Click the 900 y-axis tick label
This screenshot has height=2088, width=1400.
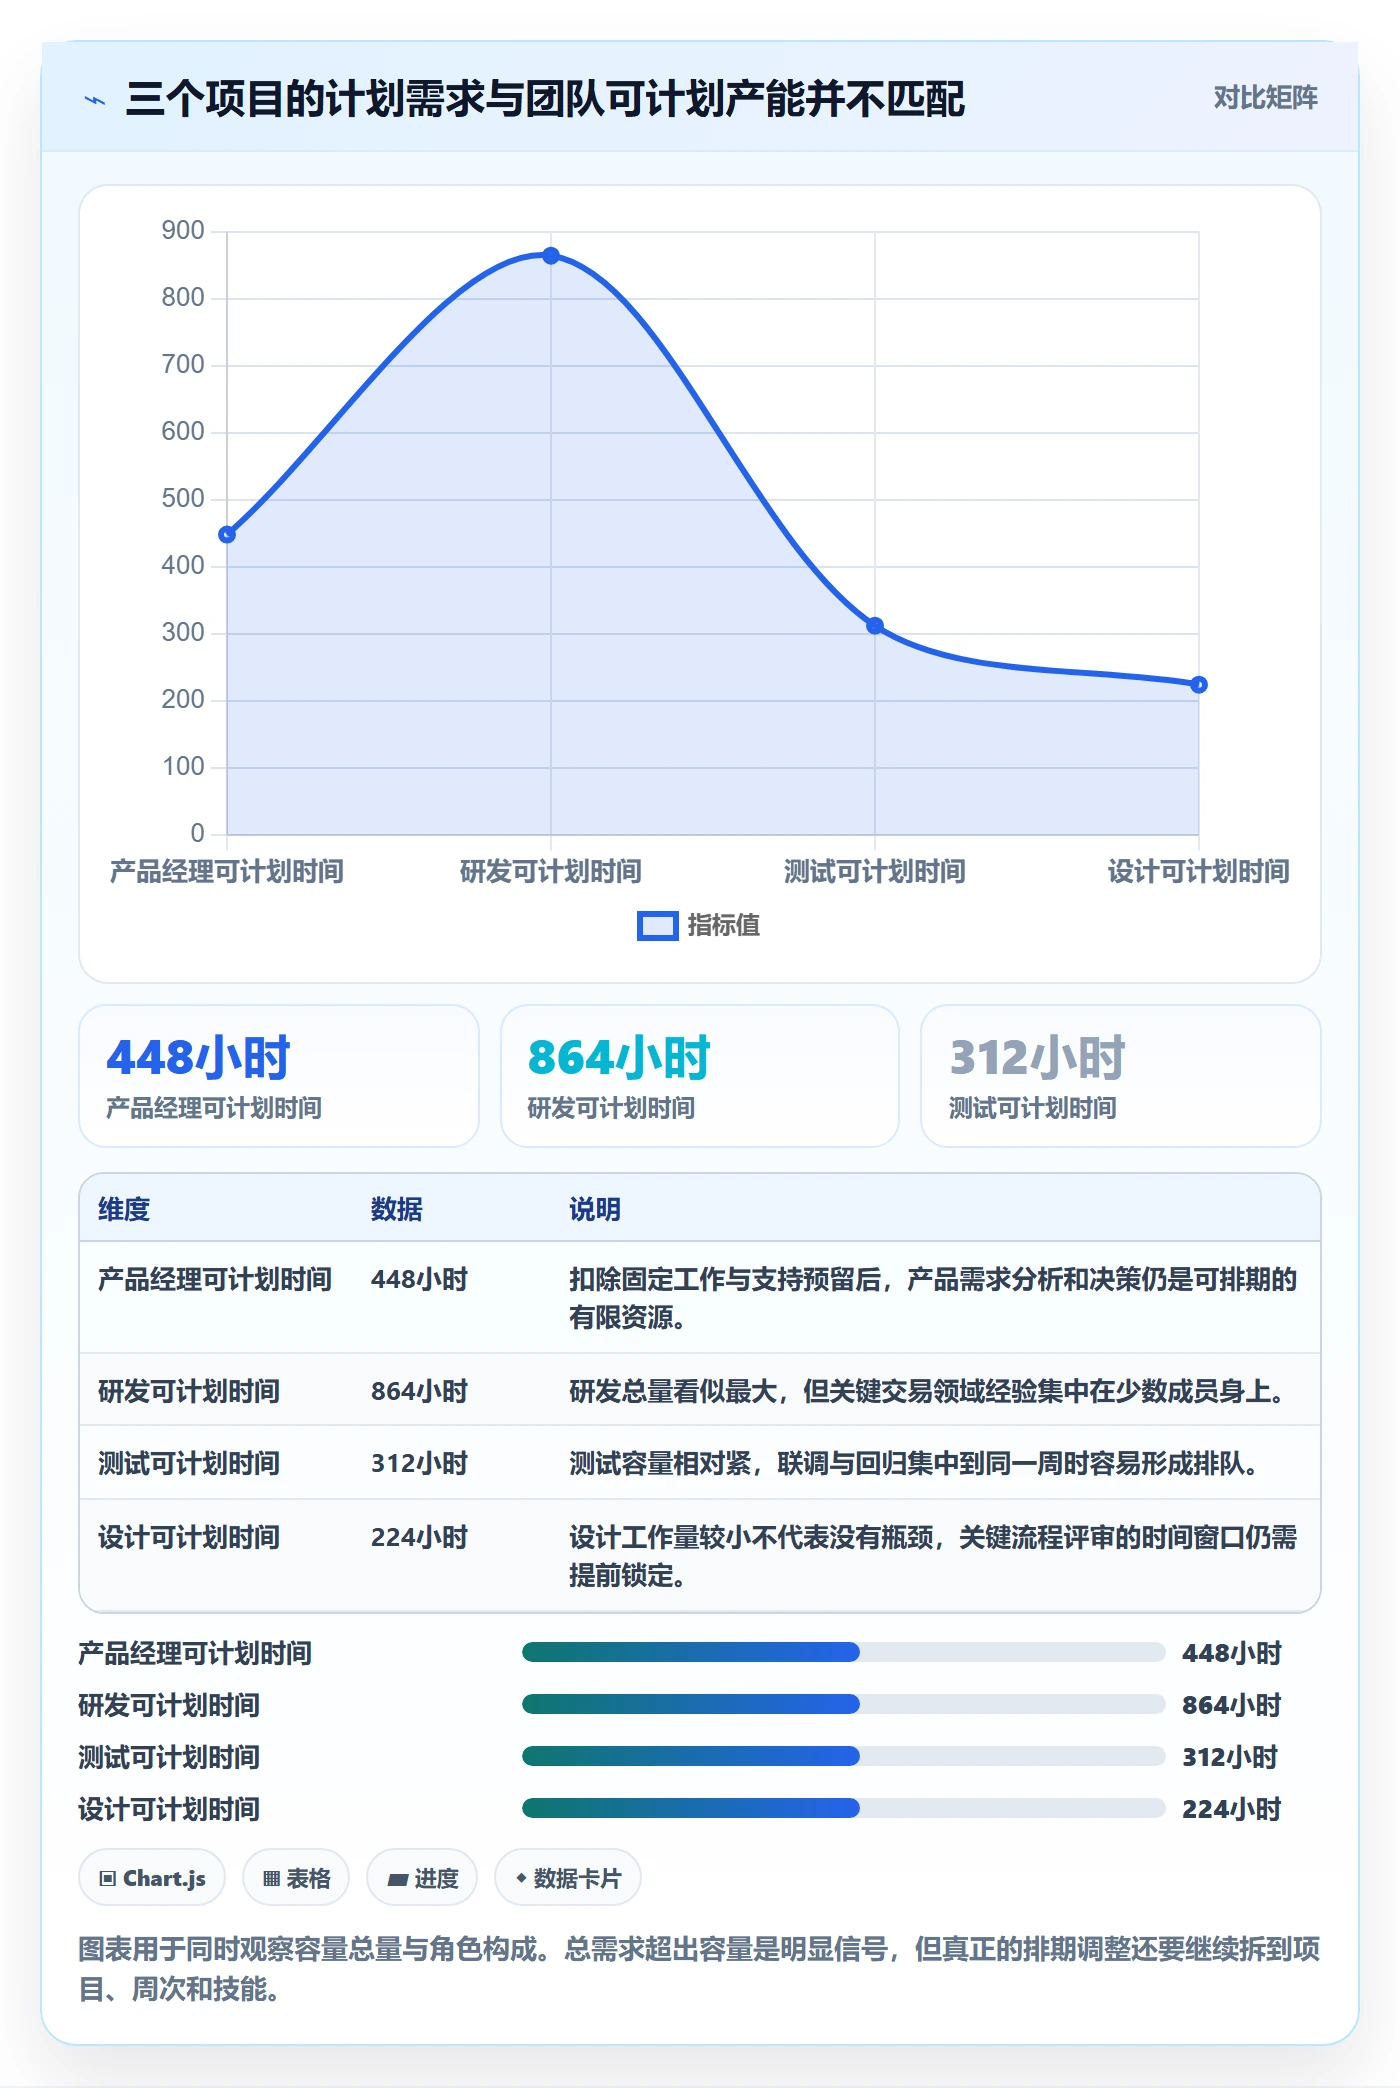[x=183, y=231]
